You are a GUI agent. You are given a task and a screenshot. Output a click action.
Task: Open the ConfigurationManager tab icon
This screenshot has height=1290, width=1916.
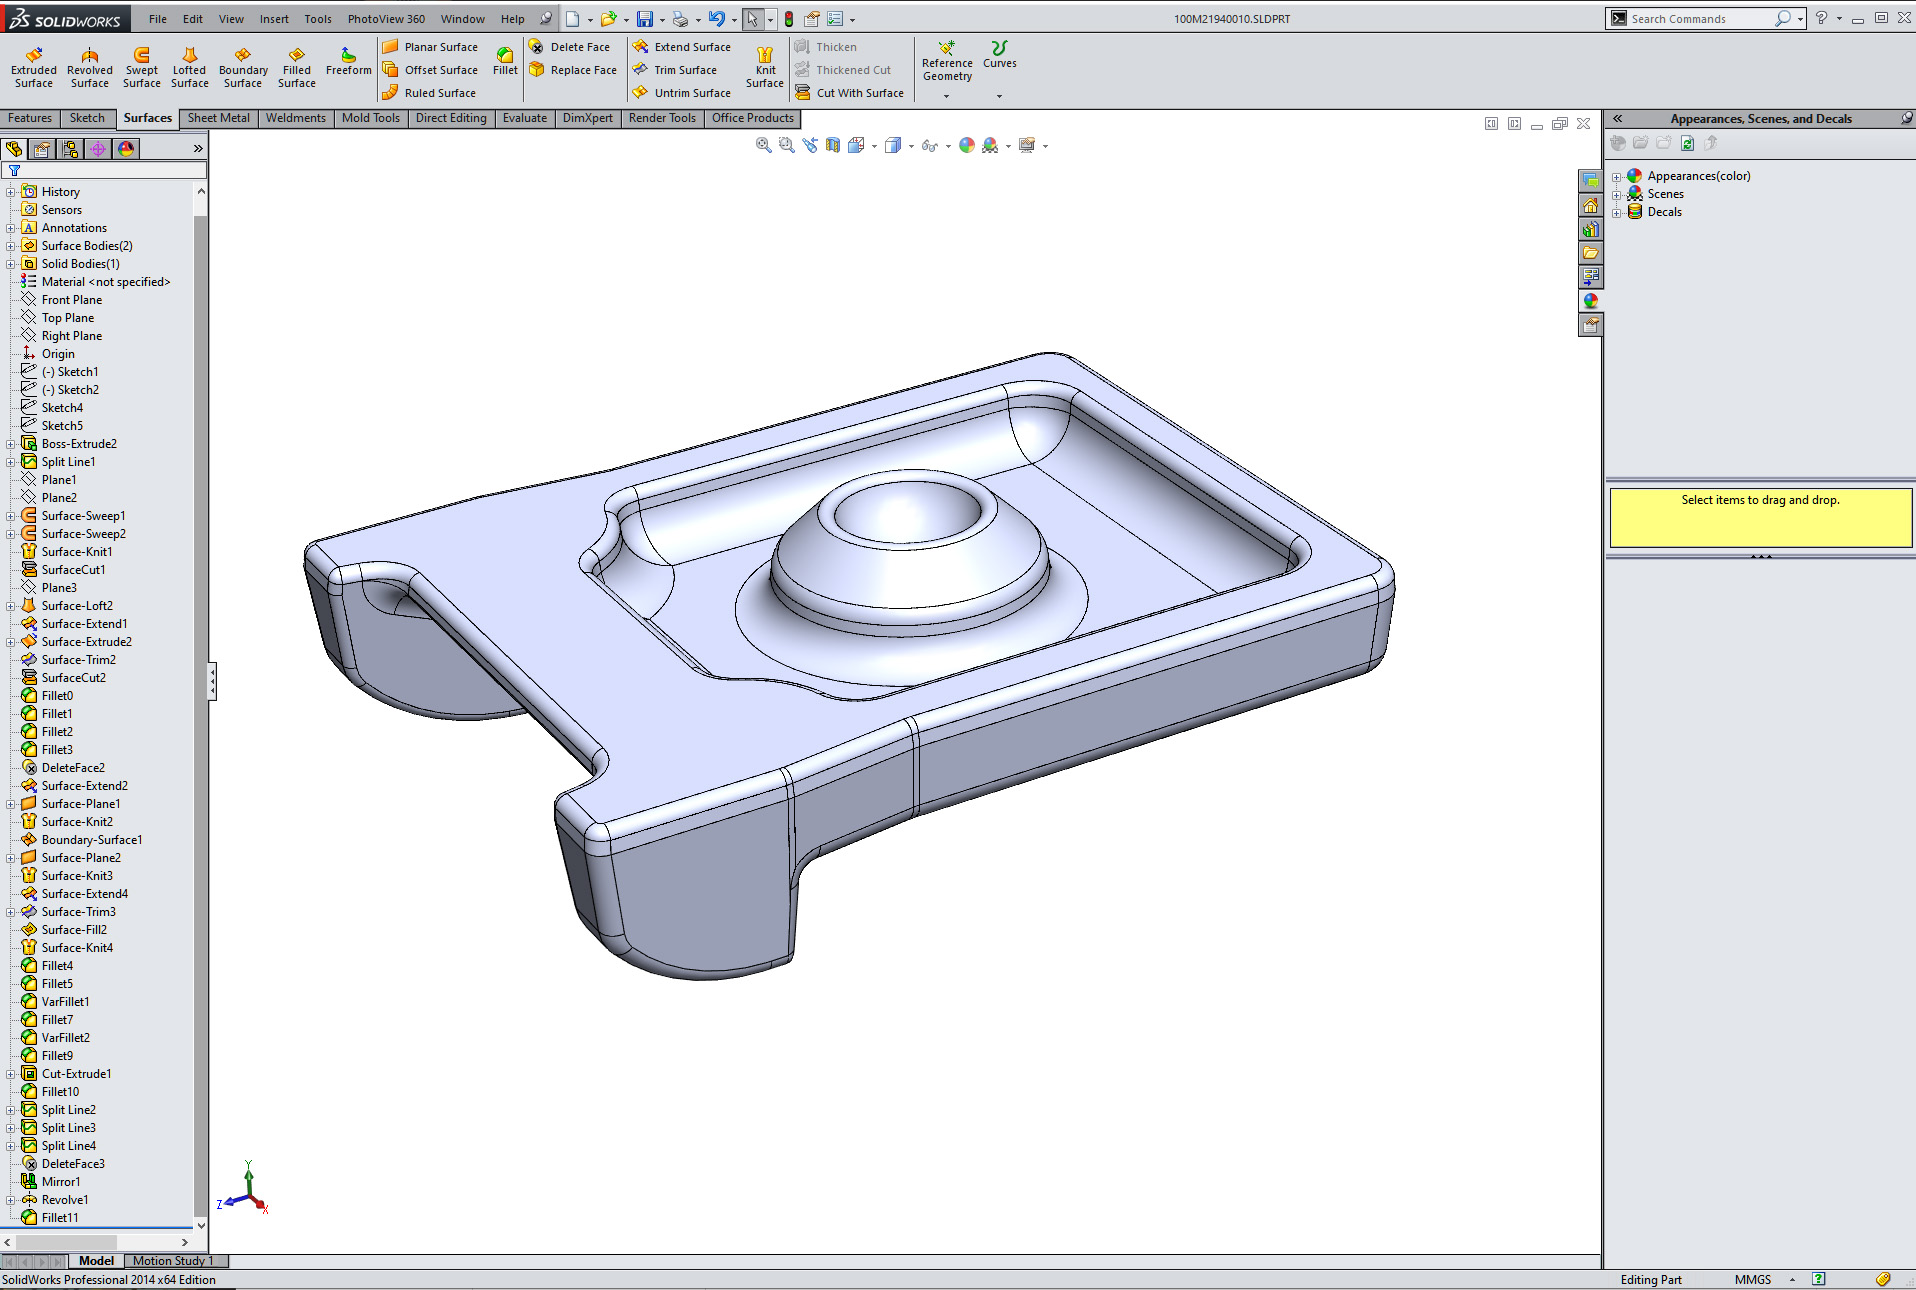[70, 149]
